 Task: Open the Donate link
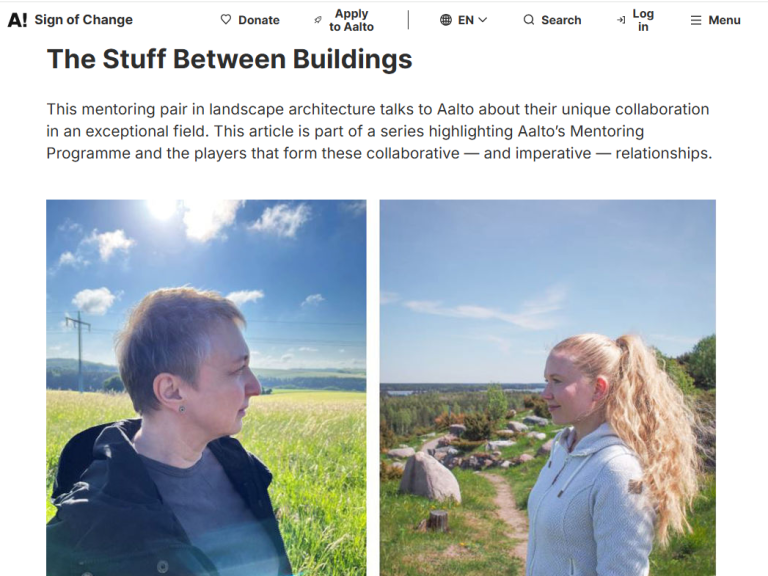[250, 20]
